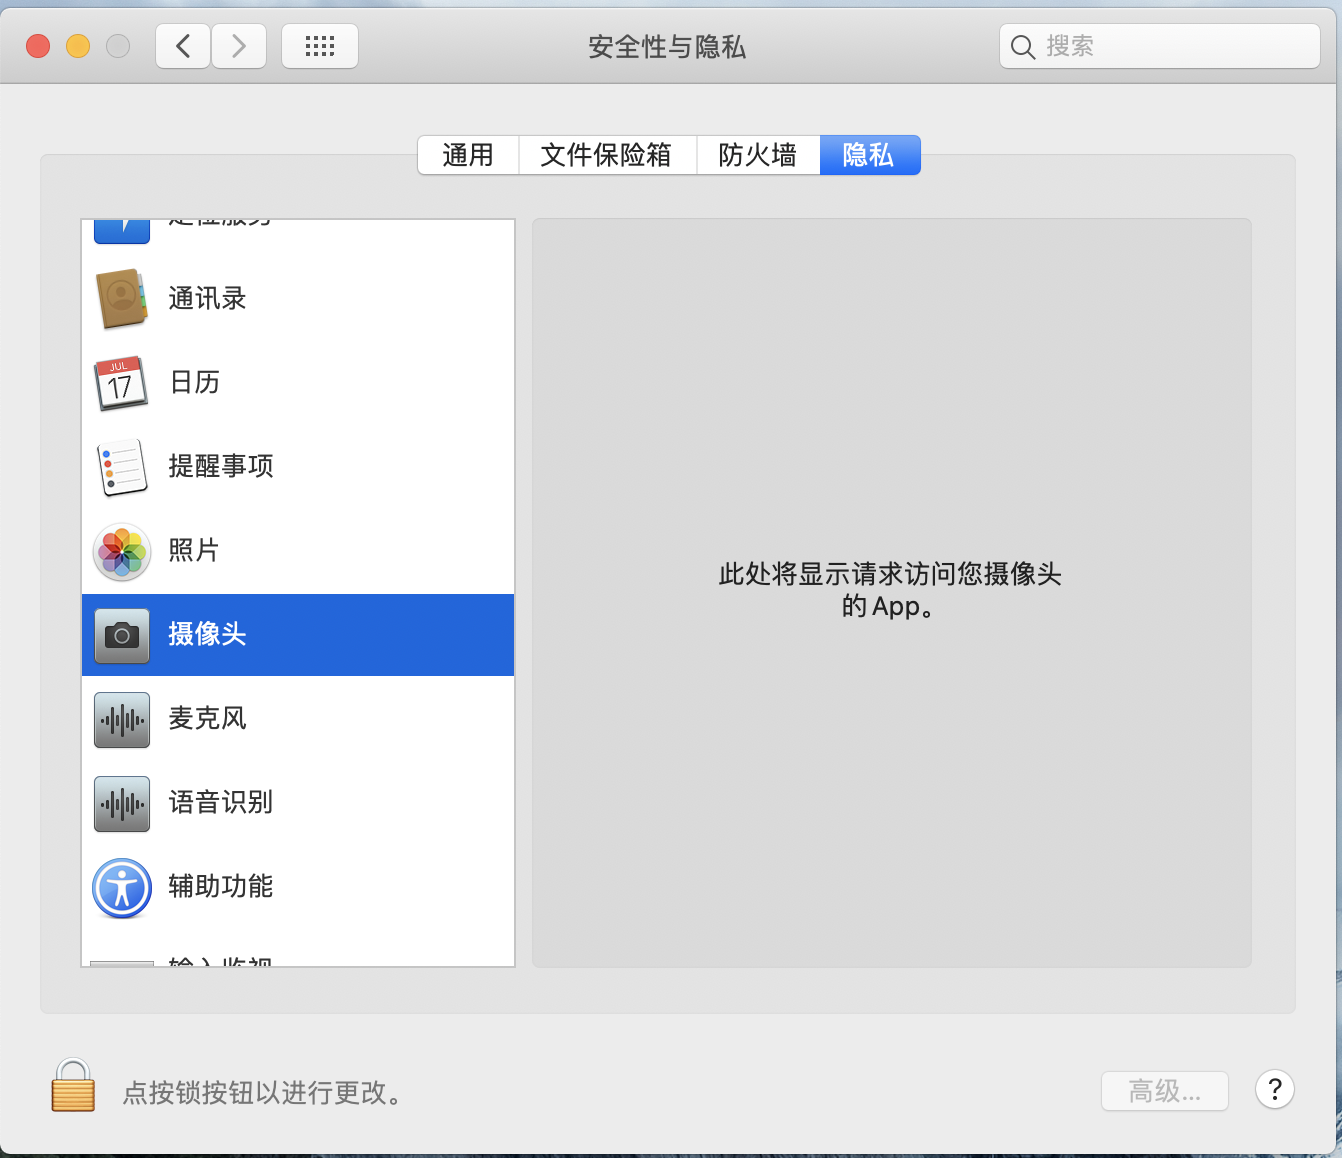Image resolution: width=1342 pixels, height=1158 pixels.
Task: Open the 文件保险箱 (FileVault) tab
Action: pos(606,155)
